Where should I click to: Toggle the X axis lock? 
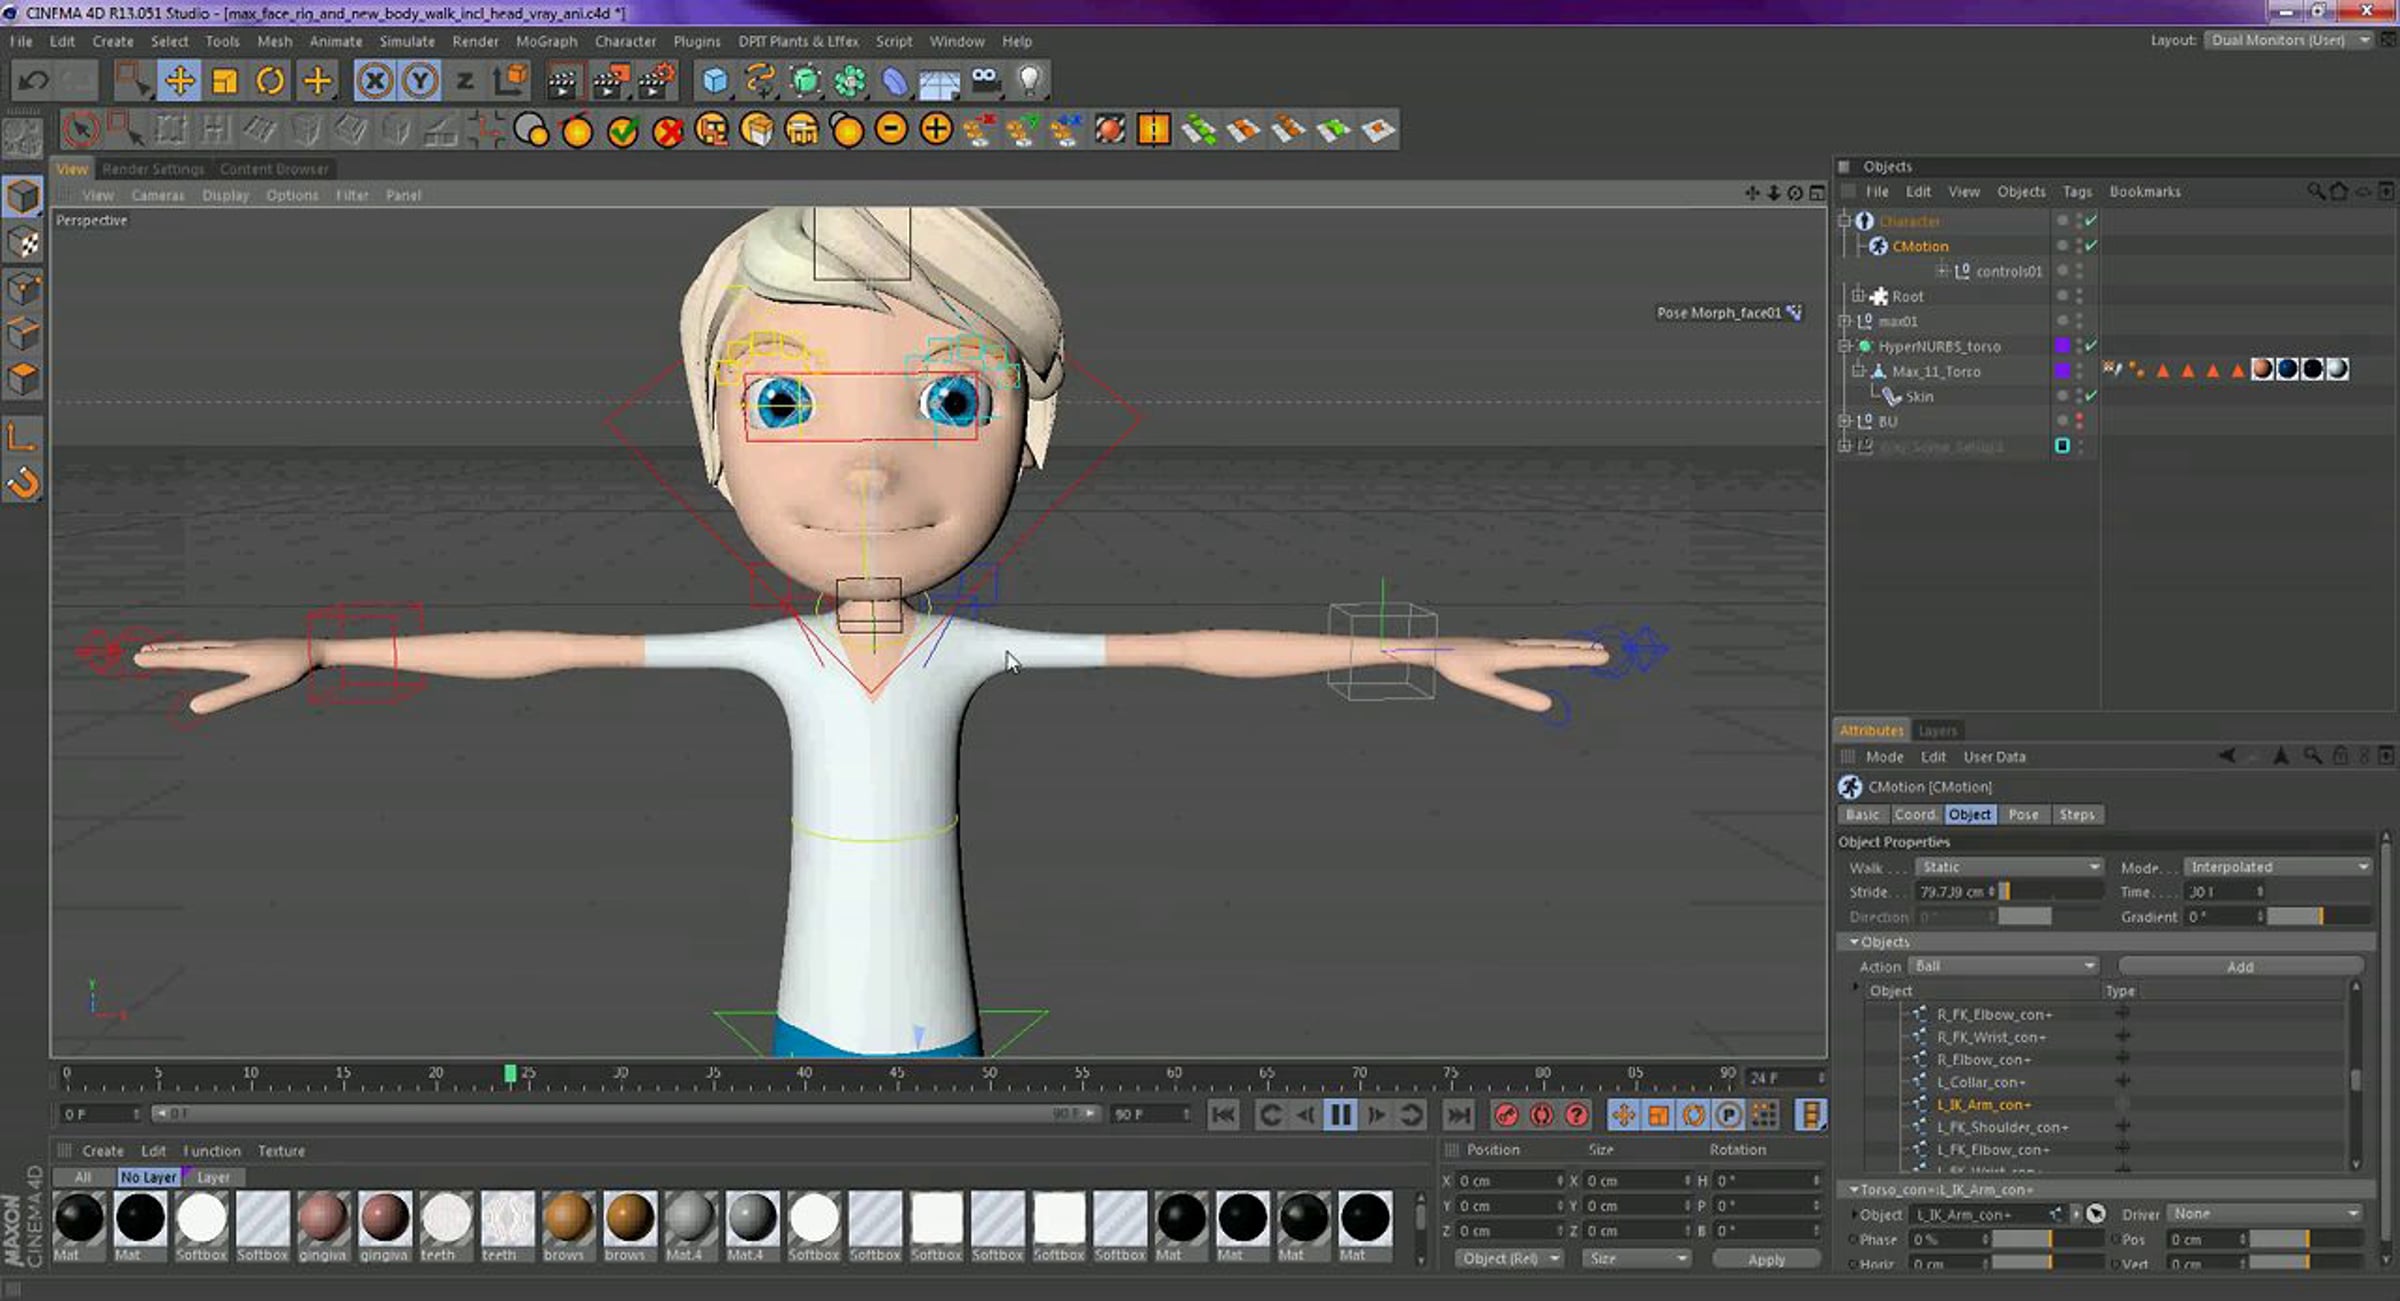pyautogui.click(x=375, y=81)
